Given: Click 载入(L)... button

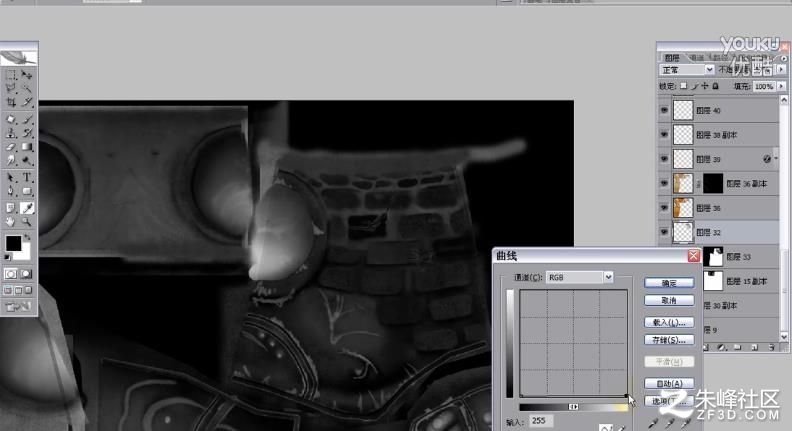Looking at the screenshot, I should click(669, 322).
